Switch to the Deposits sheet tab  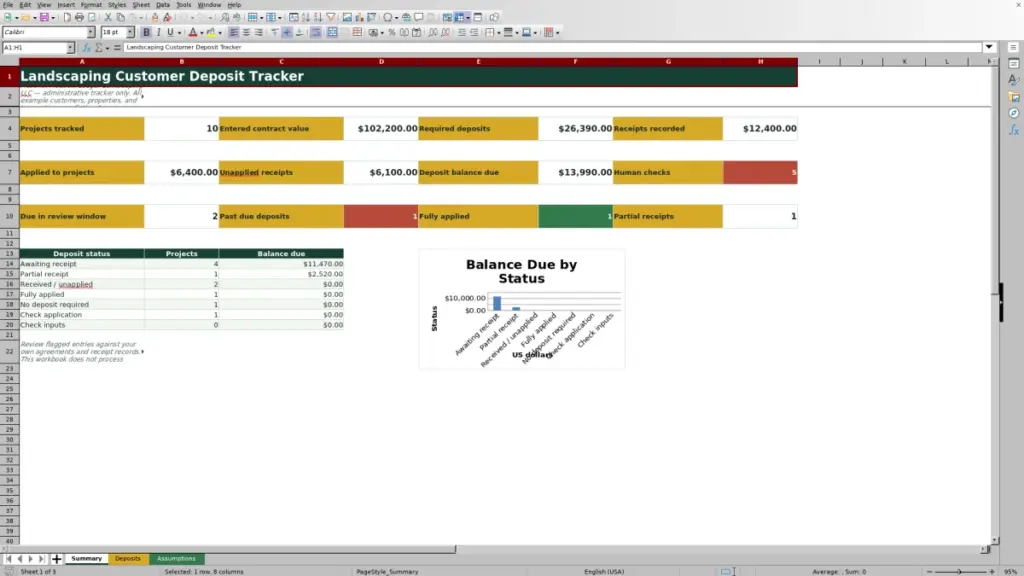pyautogui.click(x=128, y=559)
